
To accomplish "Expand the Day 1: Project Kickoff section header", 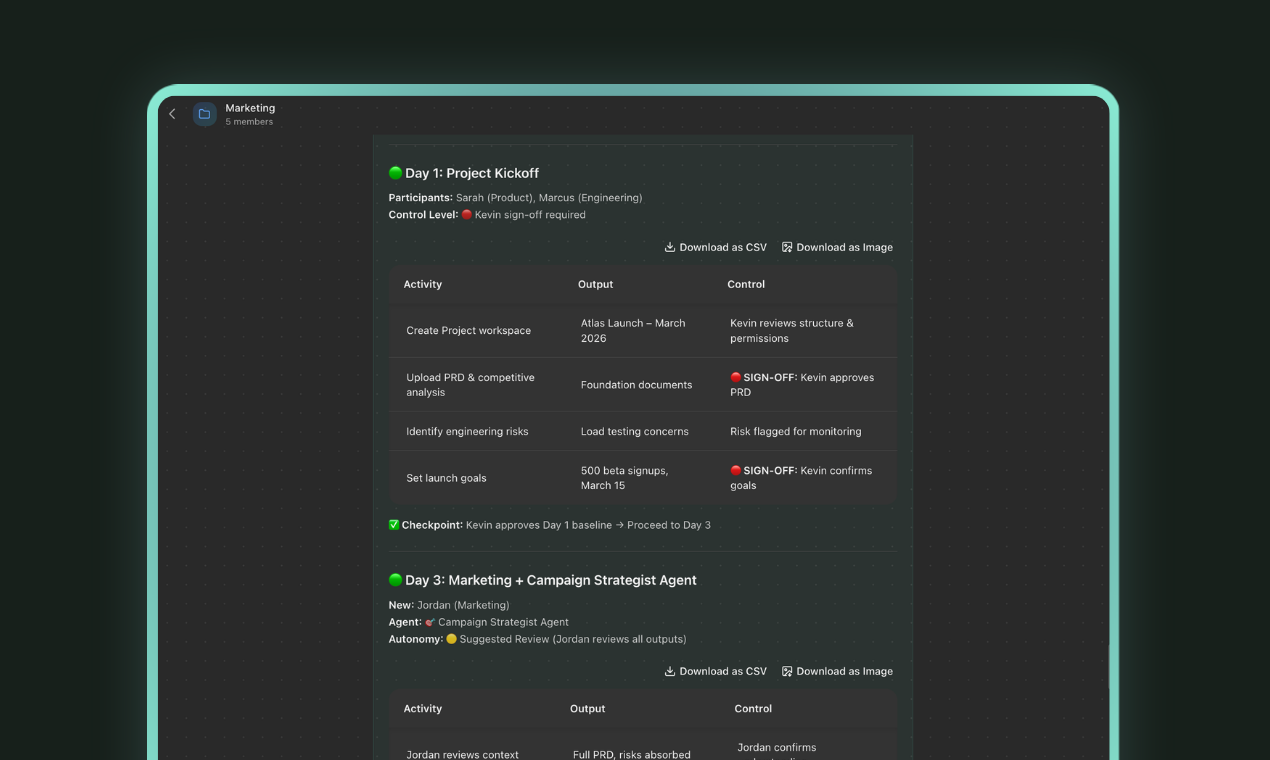I will pyautogui.click(x=471, y=172).
